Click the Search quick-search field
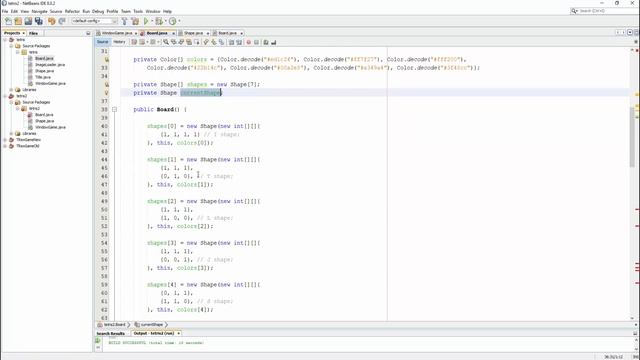The height and width of the screenshot is (360, 640). (x=604, y=11)
